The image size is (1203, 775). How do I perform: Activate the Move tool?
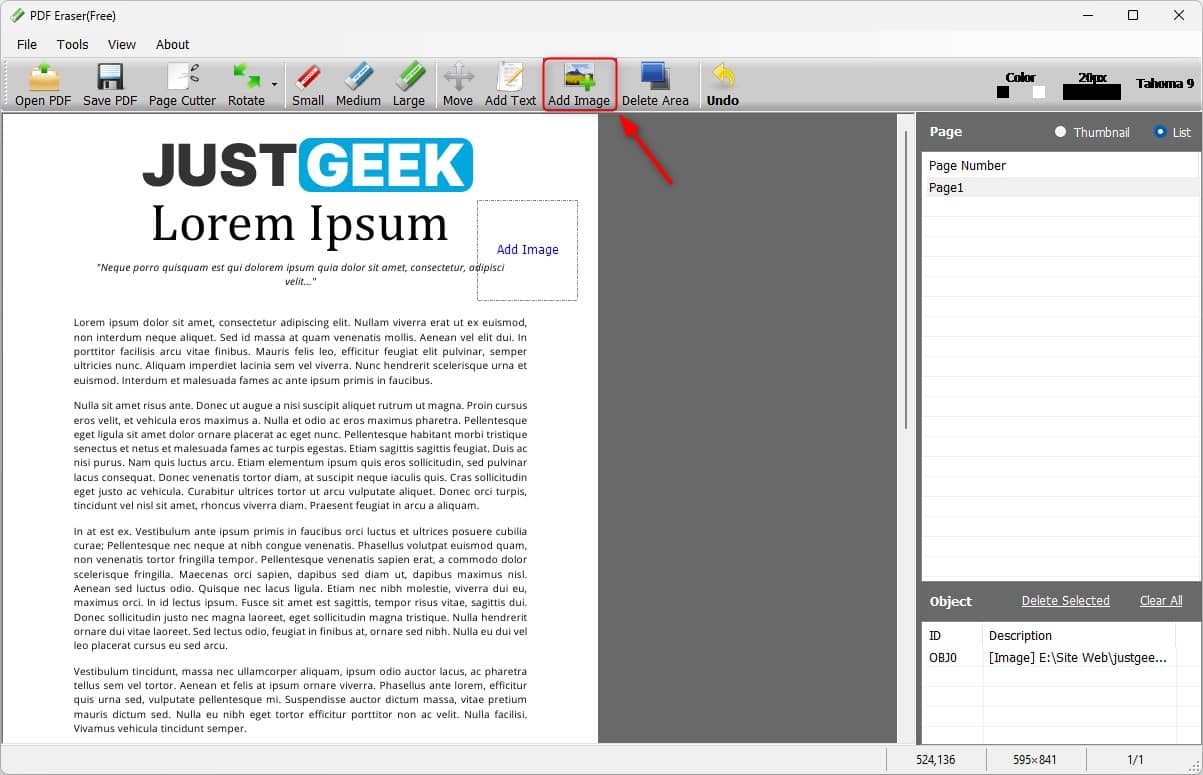(x=458, y=85)
